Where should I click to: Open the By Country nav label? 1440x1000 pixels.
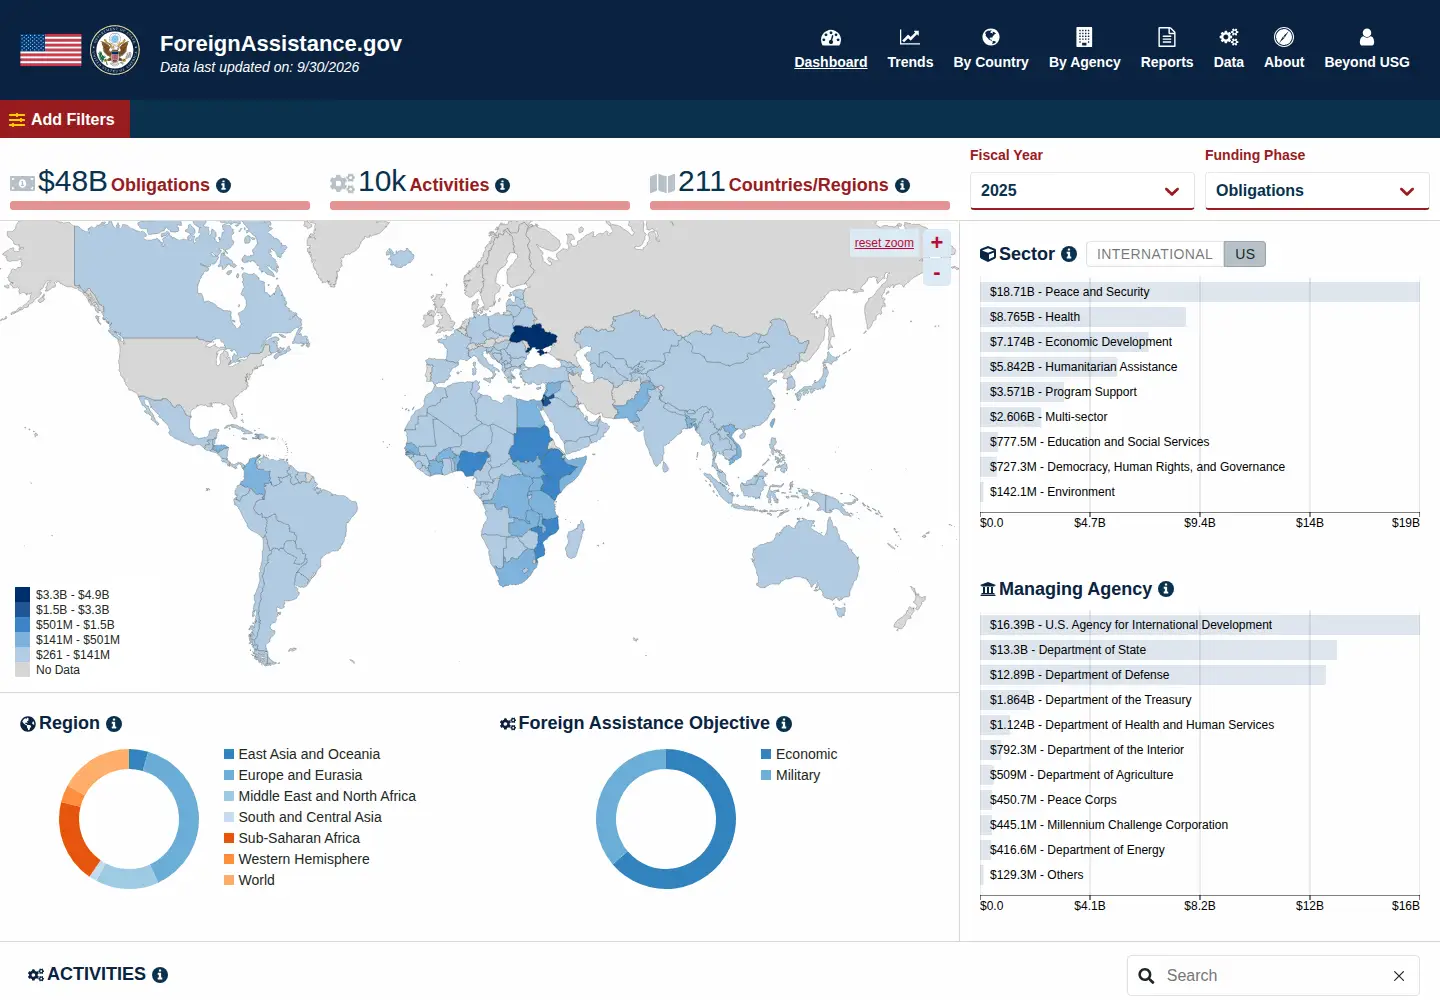pos(991,62)
